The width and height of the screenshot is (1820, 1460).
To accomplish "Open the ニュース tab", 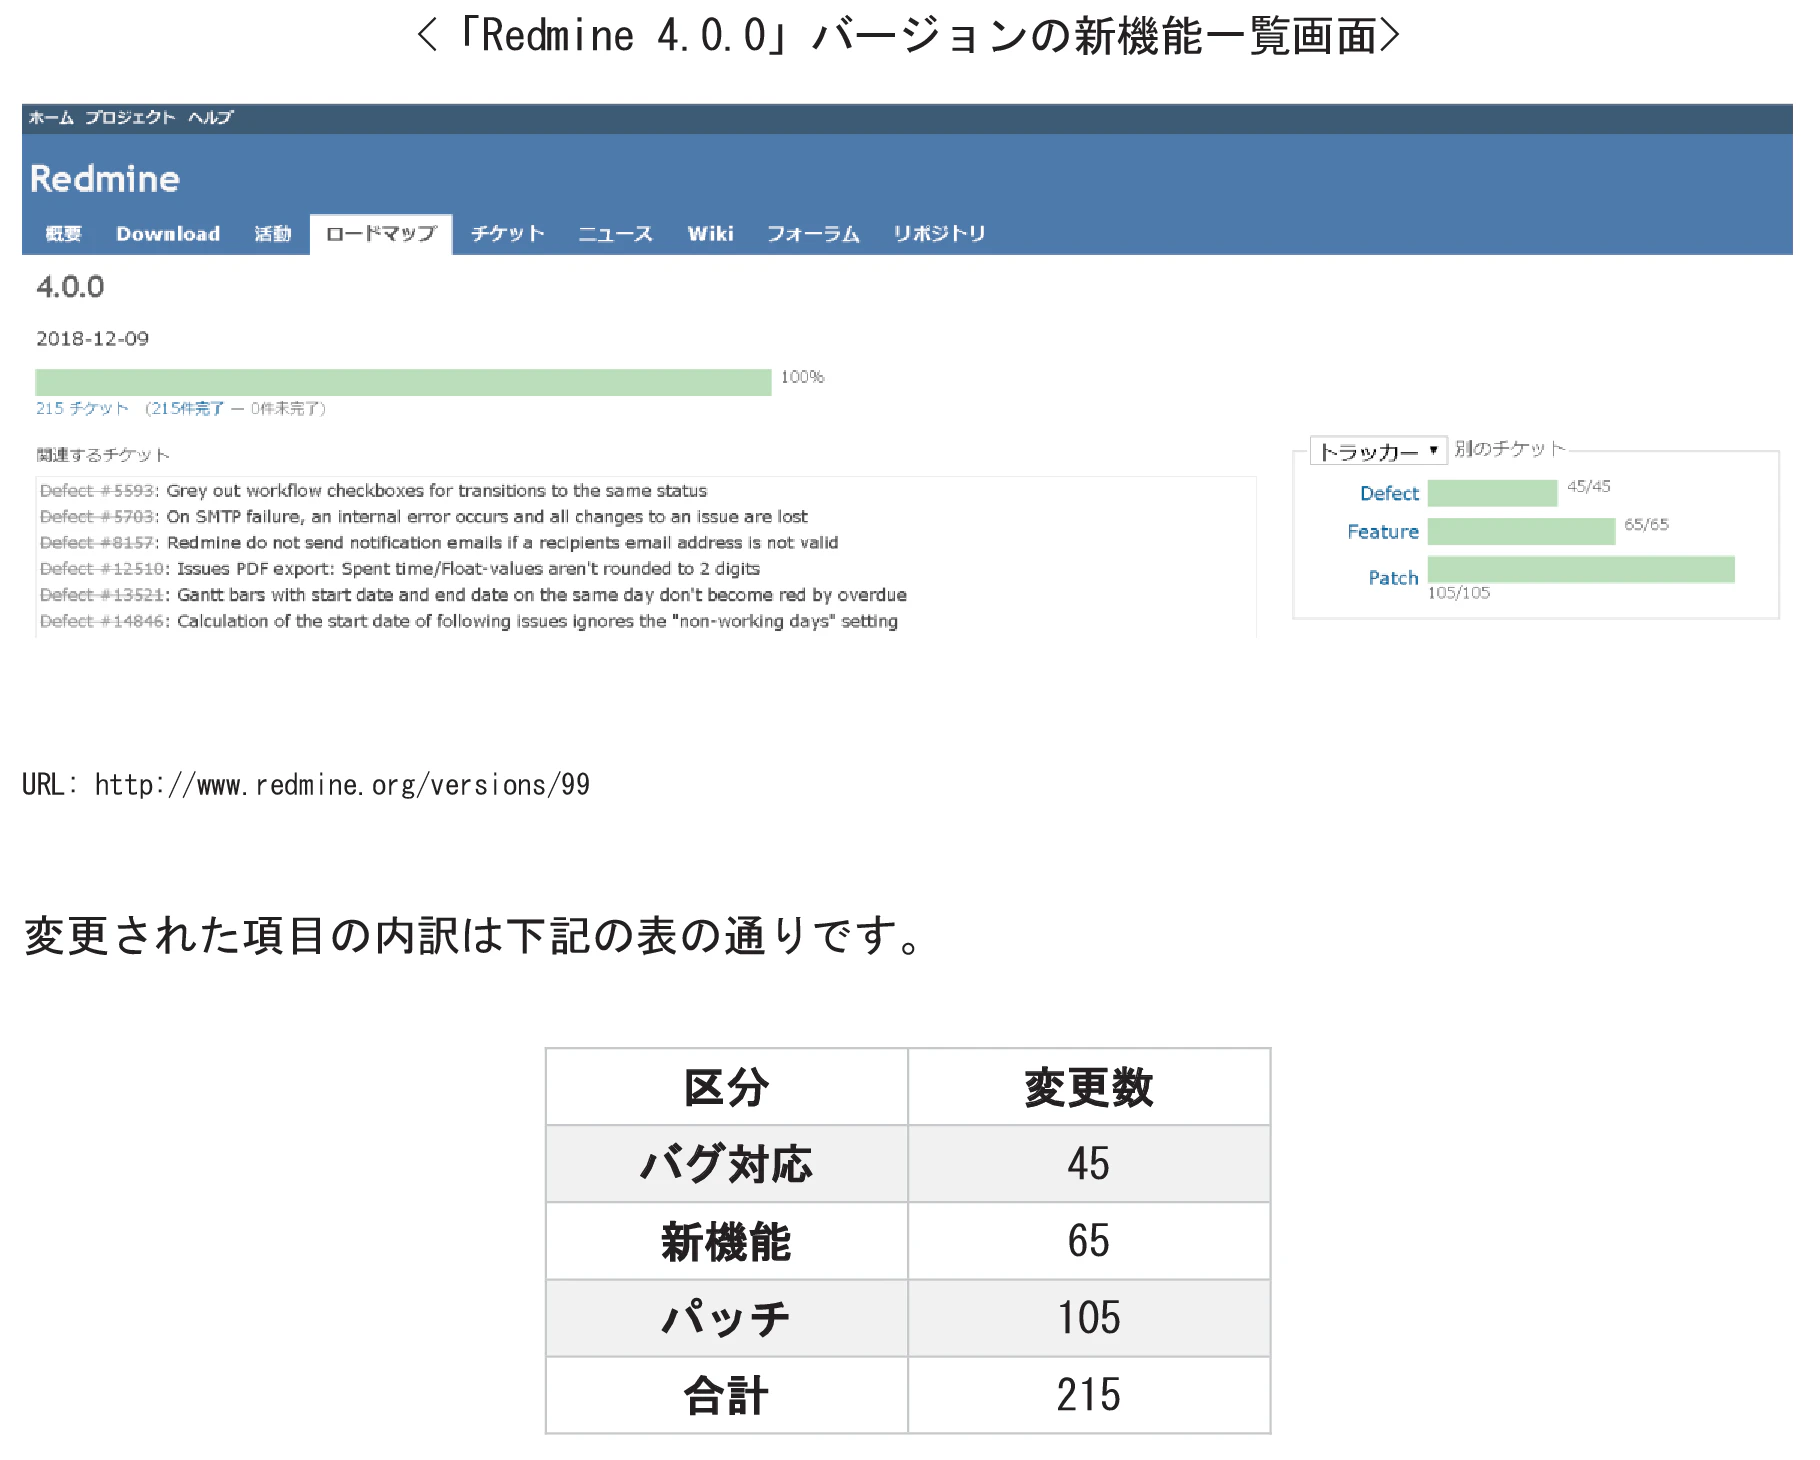I will click(x=616, y=234).
